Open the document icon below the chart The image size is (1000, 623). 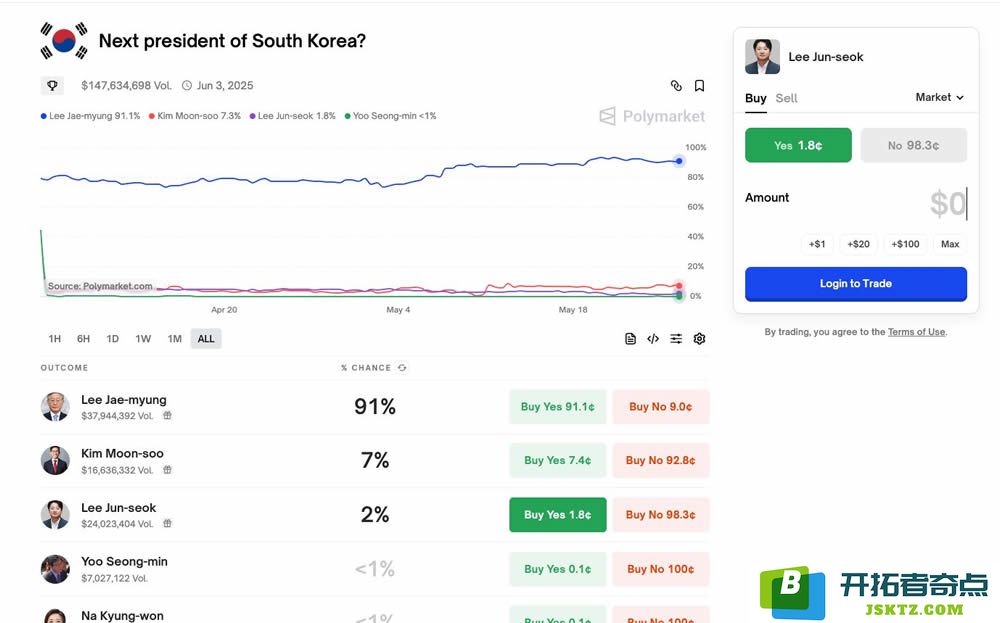tap(630, 339)
